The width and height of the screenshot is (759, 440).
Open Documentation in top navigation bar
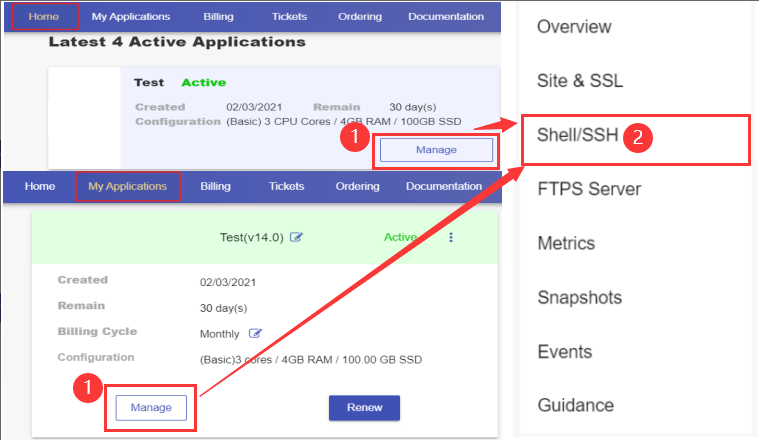point(446,16)
